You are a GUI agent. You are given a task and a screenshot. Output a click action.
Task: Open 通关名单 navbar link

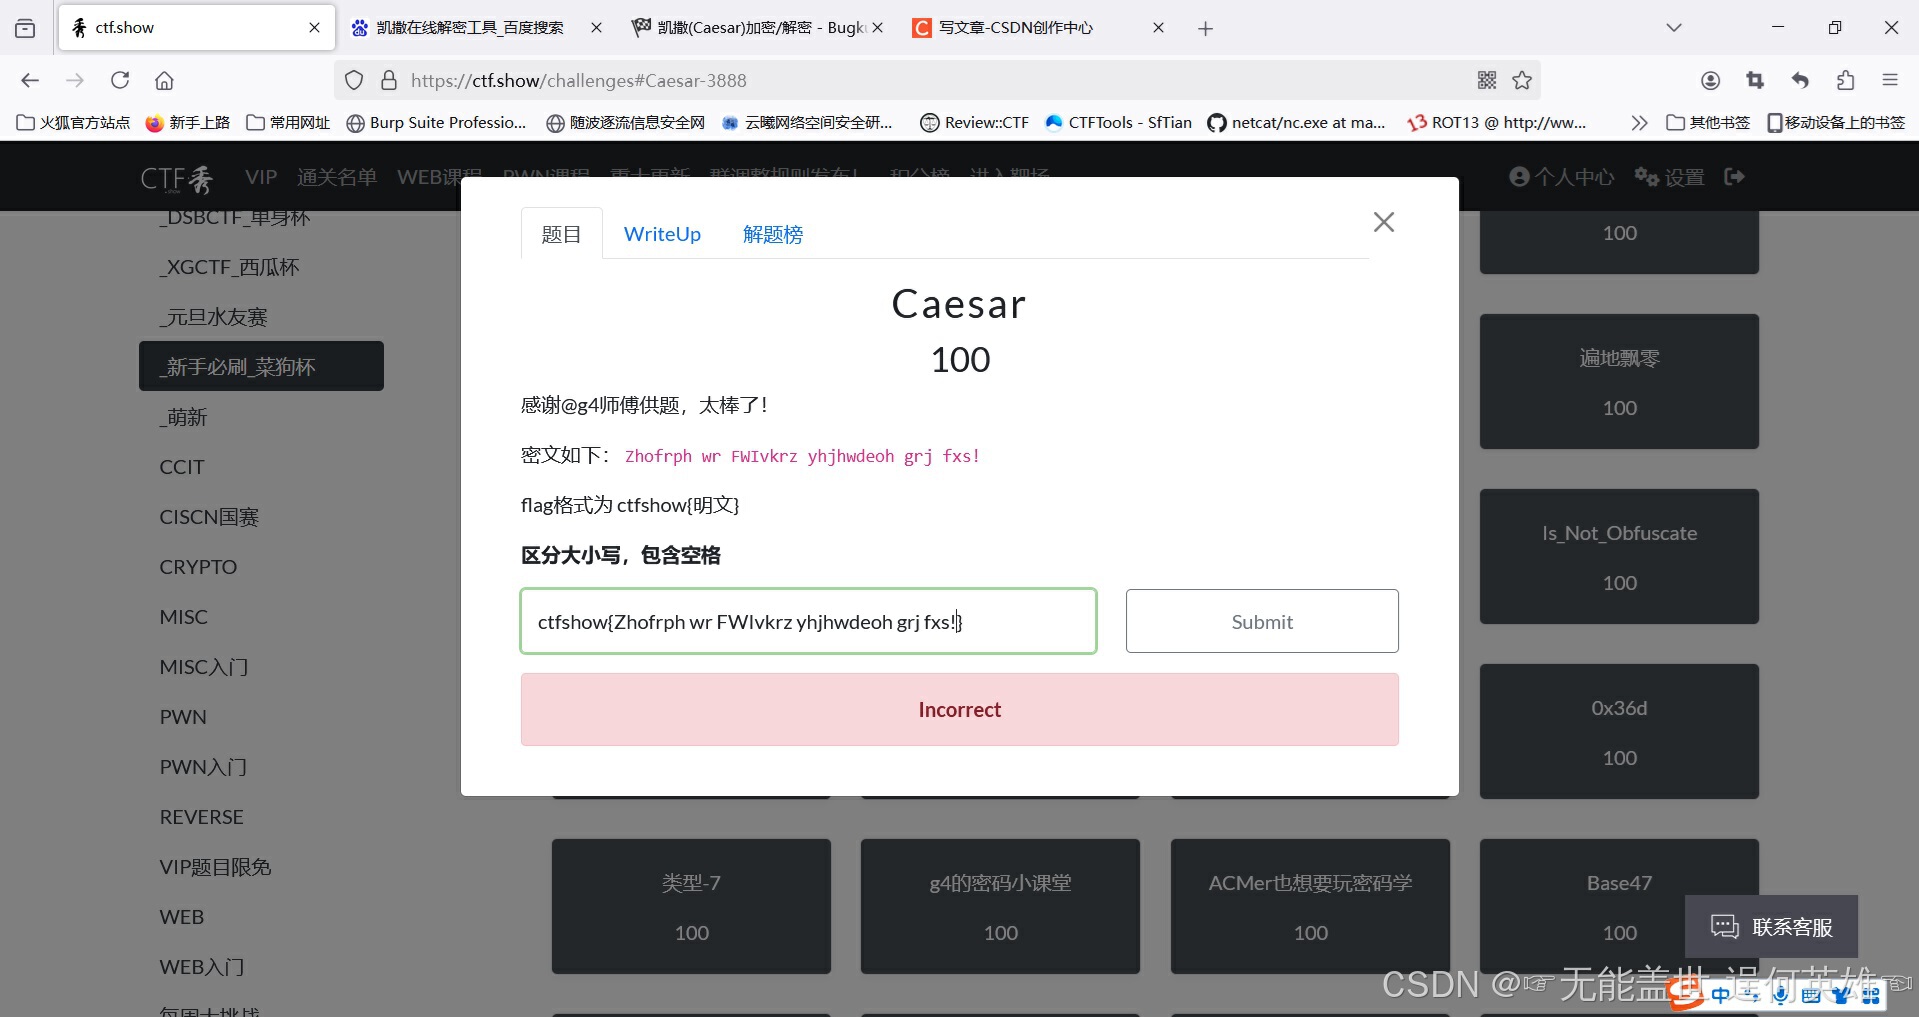[337, 177]
